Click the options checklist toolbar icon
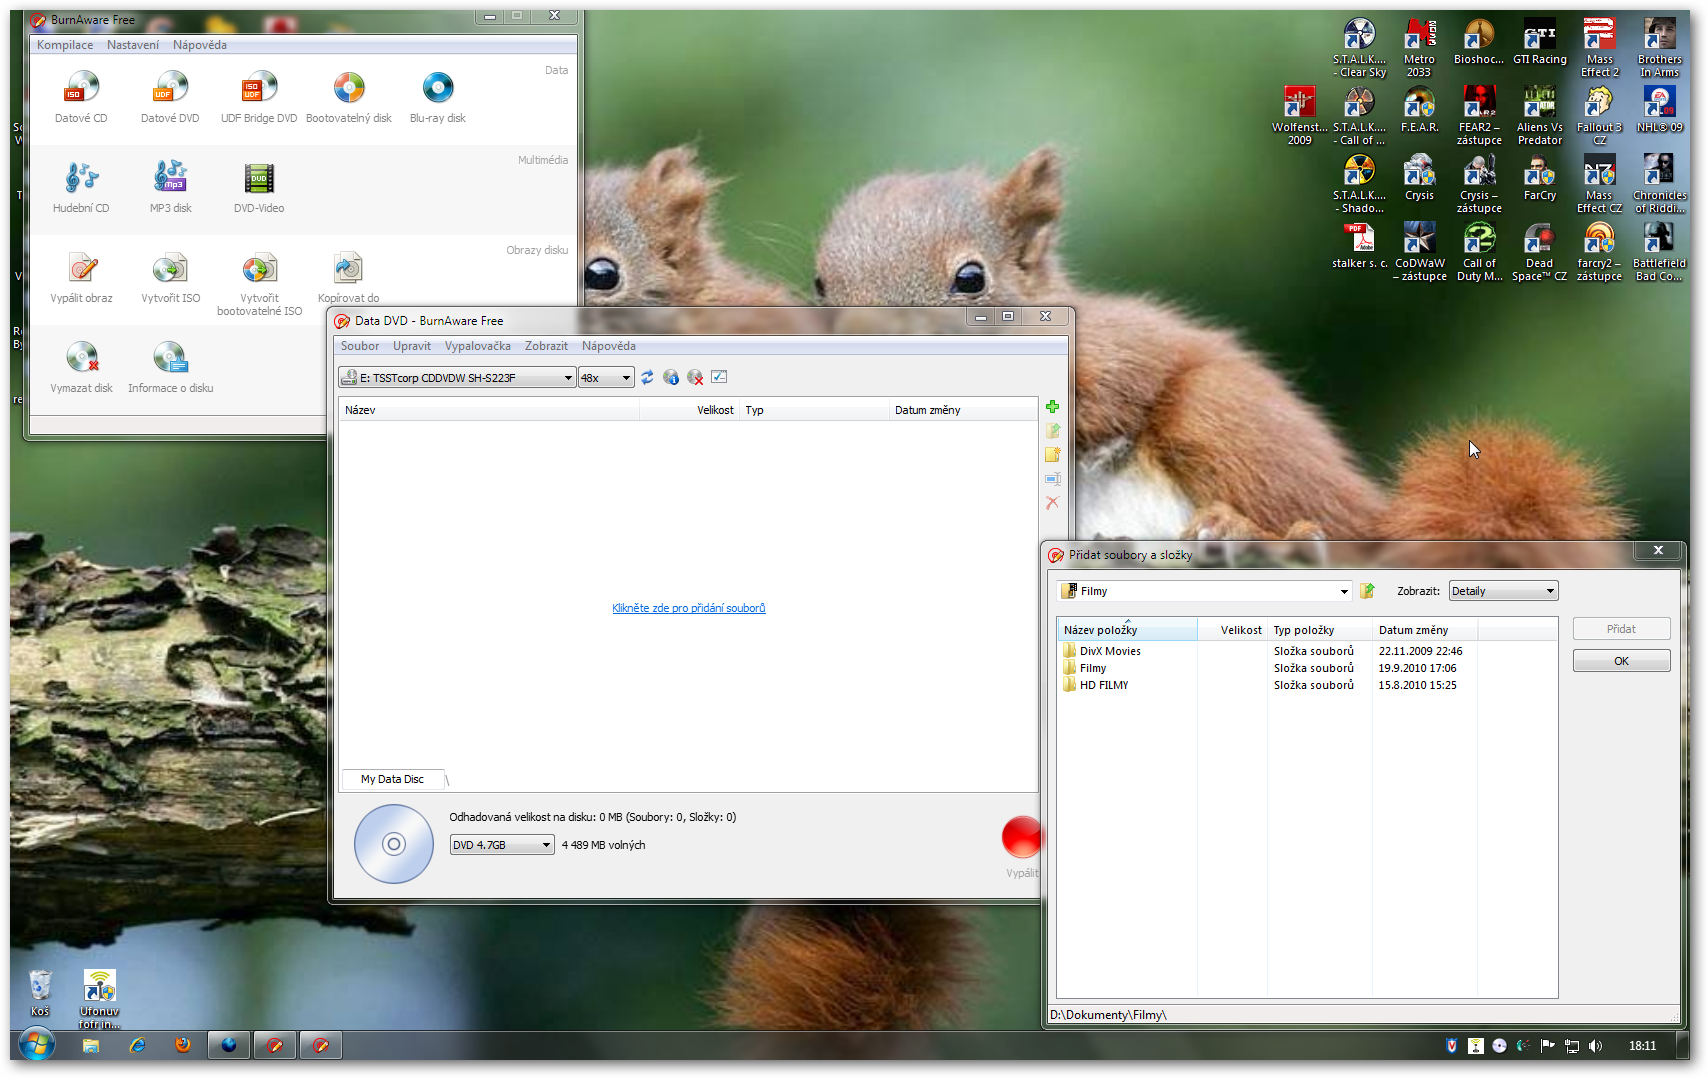The width and height of the screenshot is (1708, 1078). (719, 377)
